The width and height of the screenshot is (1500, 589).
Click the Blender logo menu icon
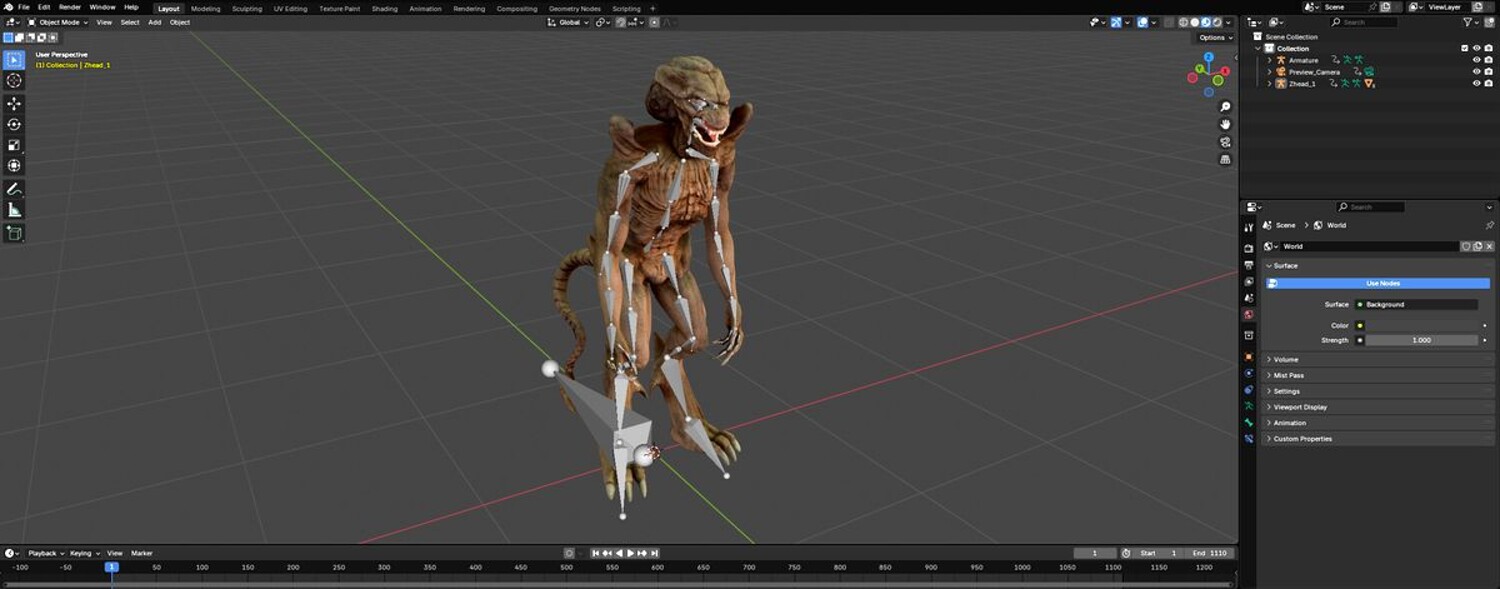coord(8,7)
